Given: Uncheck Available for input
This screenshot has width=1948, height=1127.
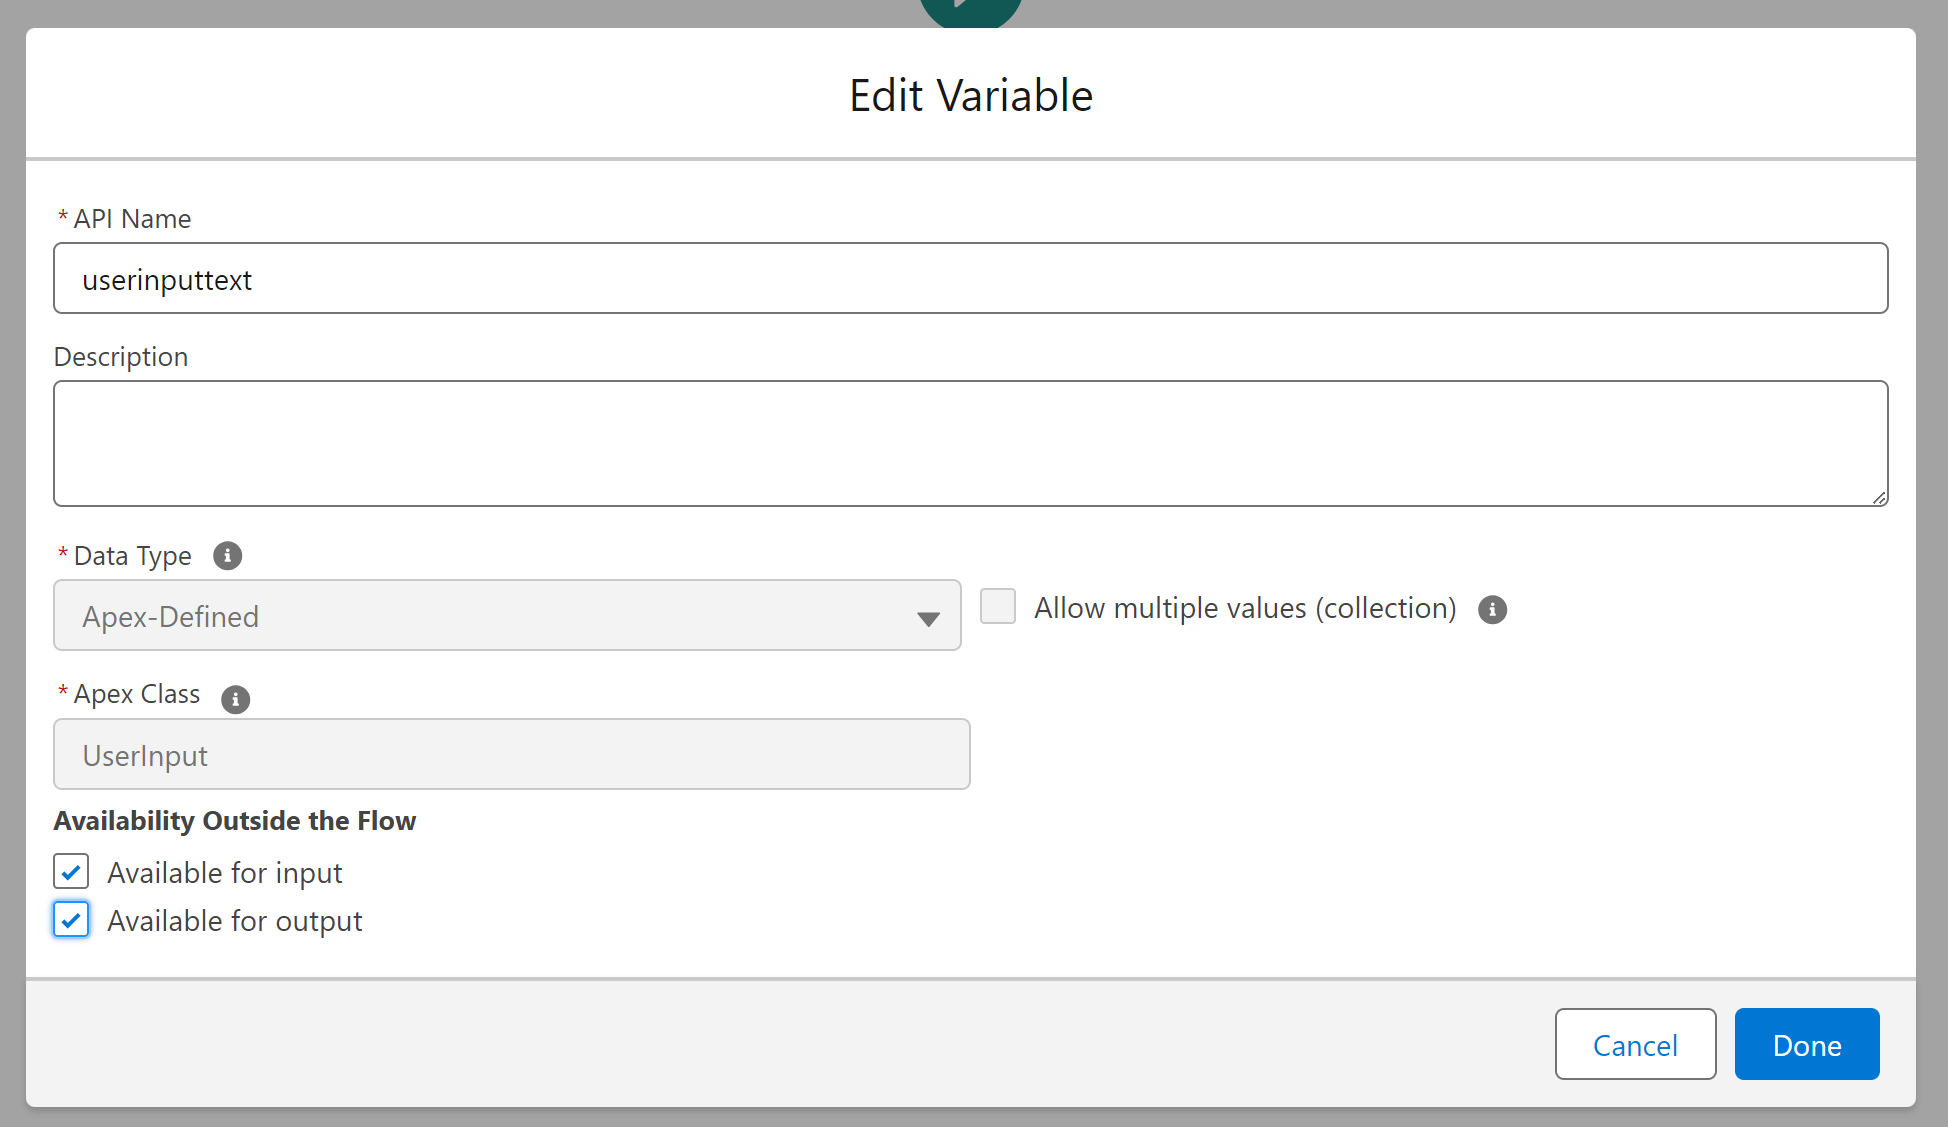Looking at the screenshot, I should (70, 871).
